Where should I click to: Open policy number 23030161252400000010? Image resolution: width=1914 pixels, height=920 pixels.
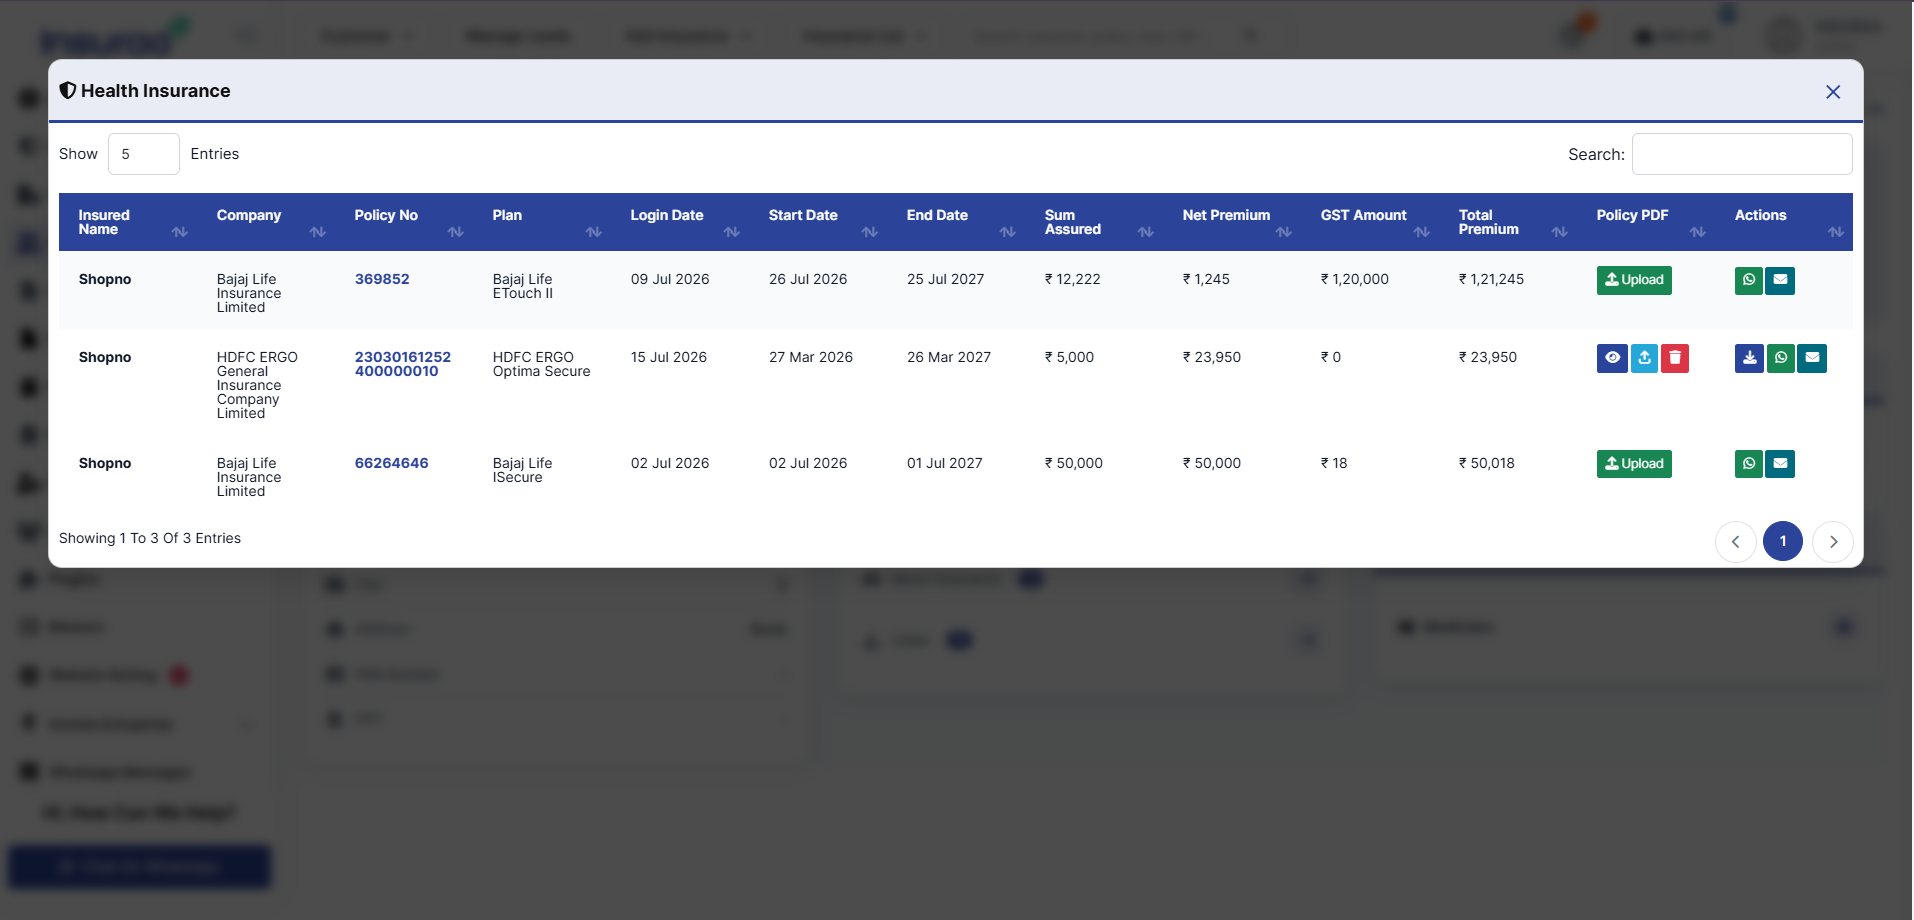[403, 364]
